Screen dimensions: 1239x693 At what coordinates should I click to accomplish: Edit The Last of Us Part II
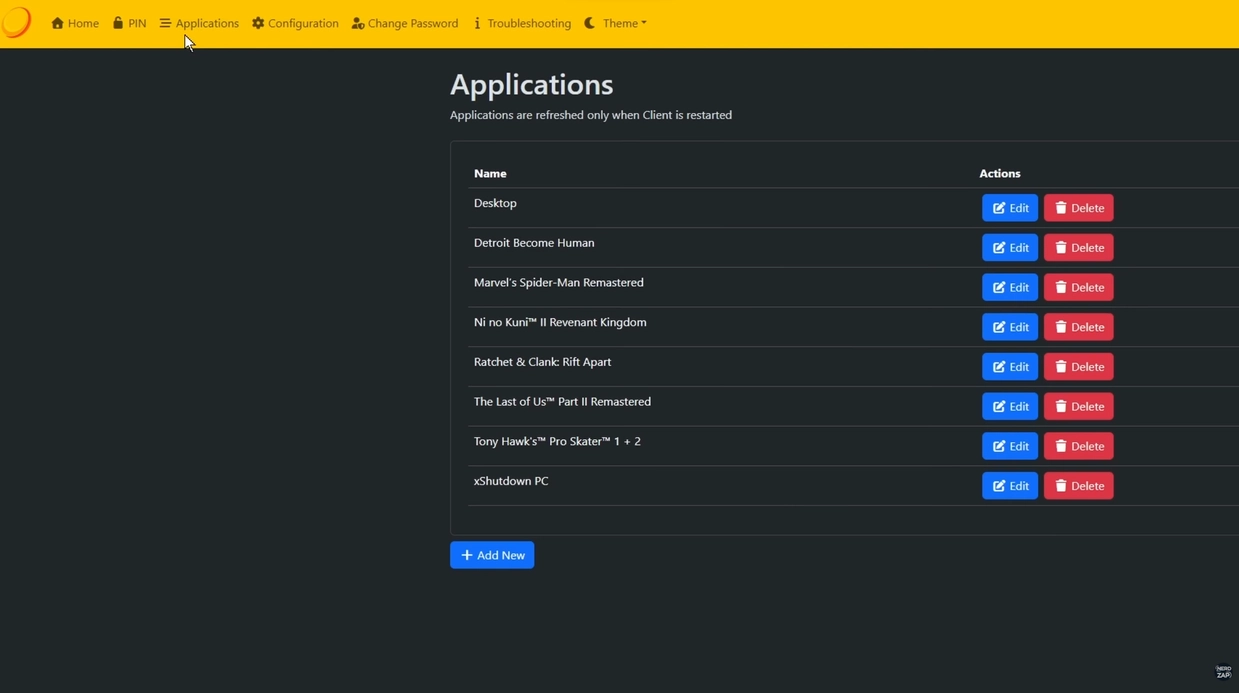coord(1010,407)
